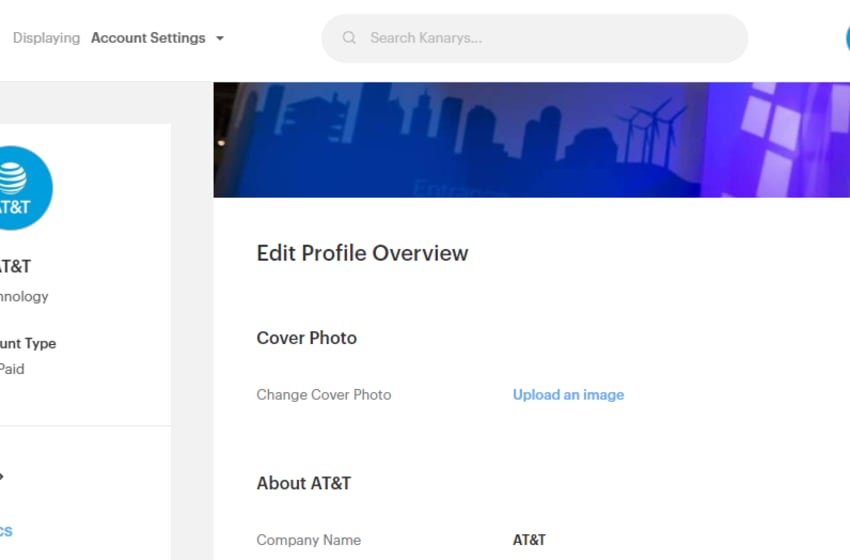850x560 pixels.
Task: Click the Company Name label
Action: pyautogui.click(x=308, y=540)
